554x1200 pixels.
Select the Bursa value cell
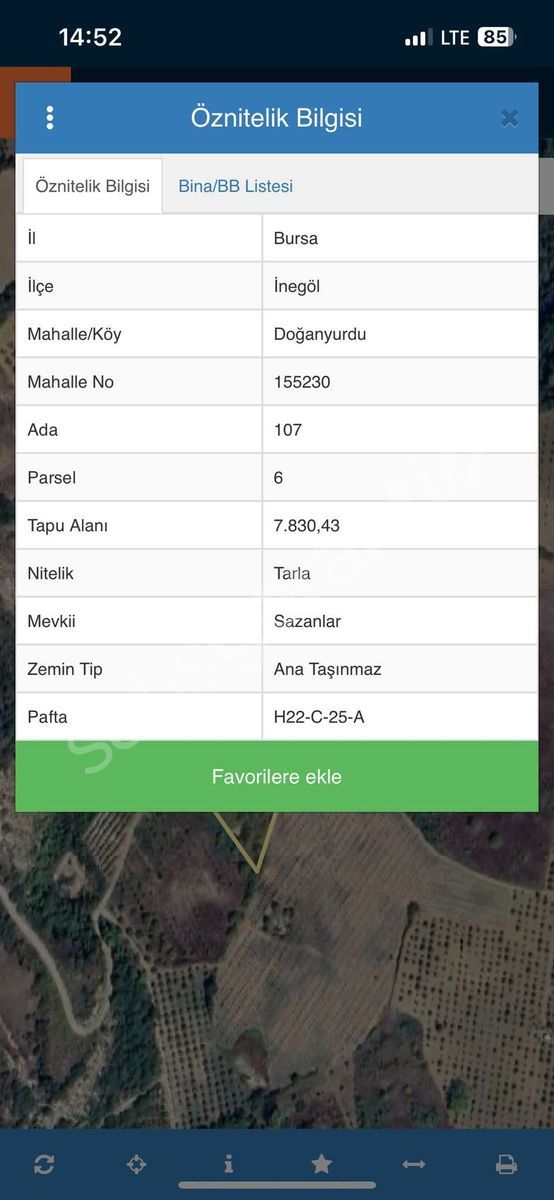click(x=400, y=238)
